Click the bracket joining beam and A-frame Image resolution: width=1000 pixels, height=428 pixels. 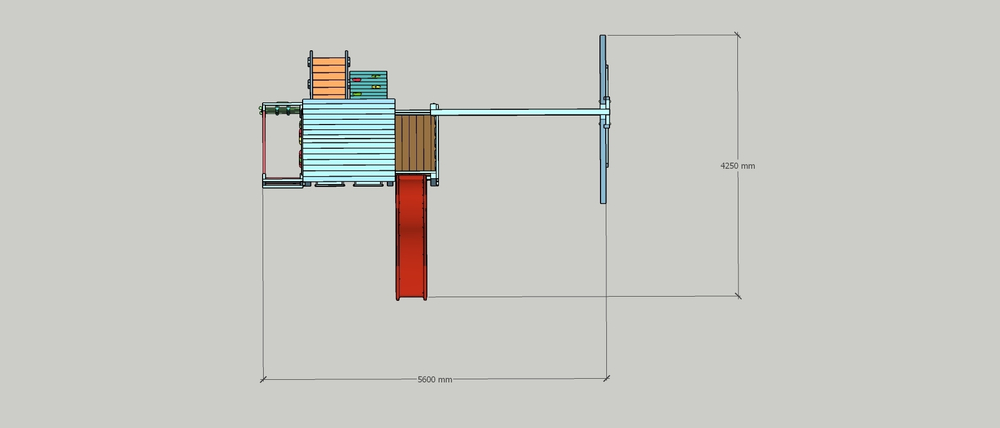coord(605,111)
